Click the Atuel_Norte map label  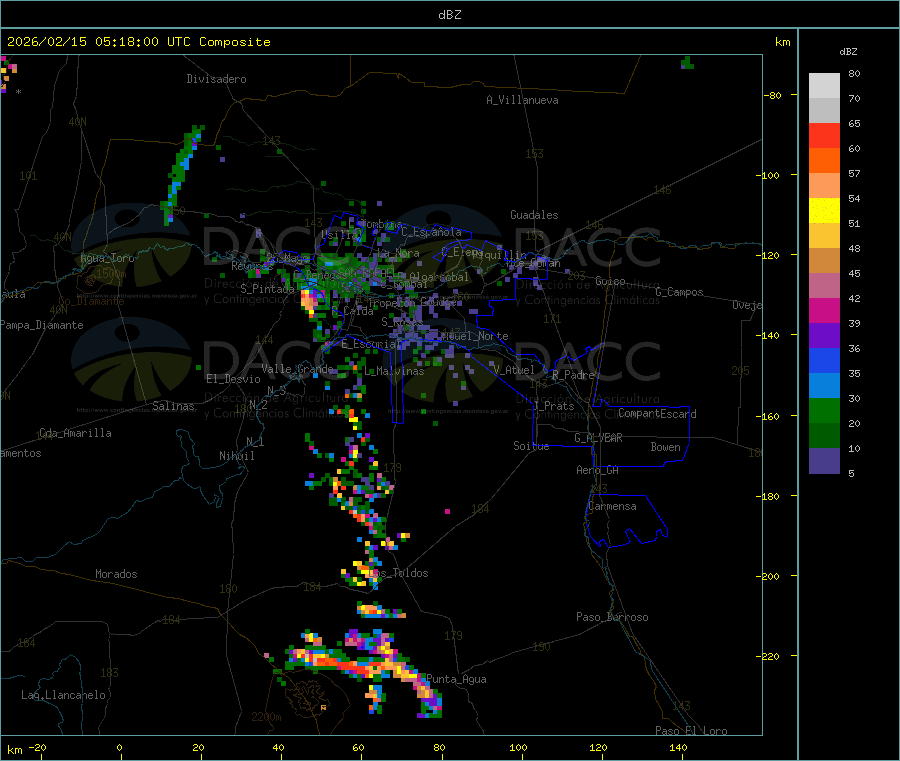(x=475, y=336)
